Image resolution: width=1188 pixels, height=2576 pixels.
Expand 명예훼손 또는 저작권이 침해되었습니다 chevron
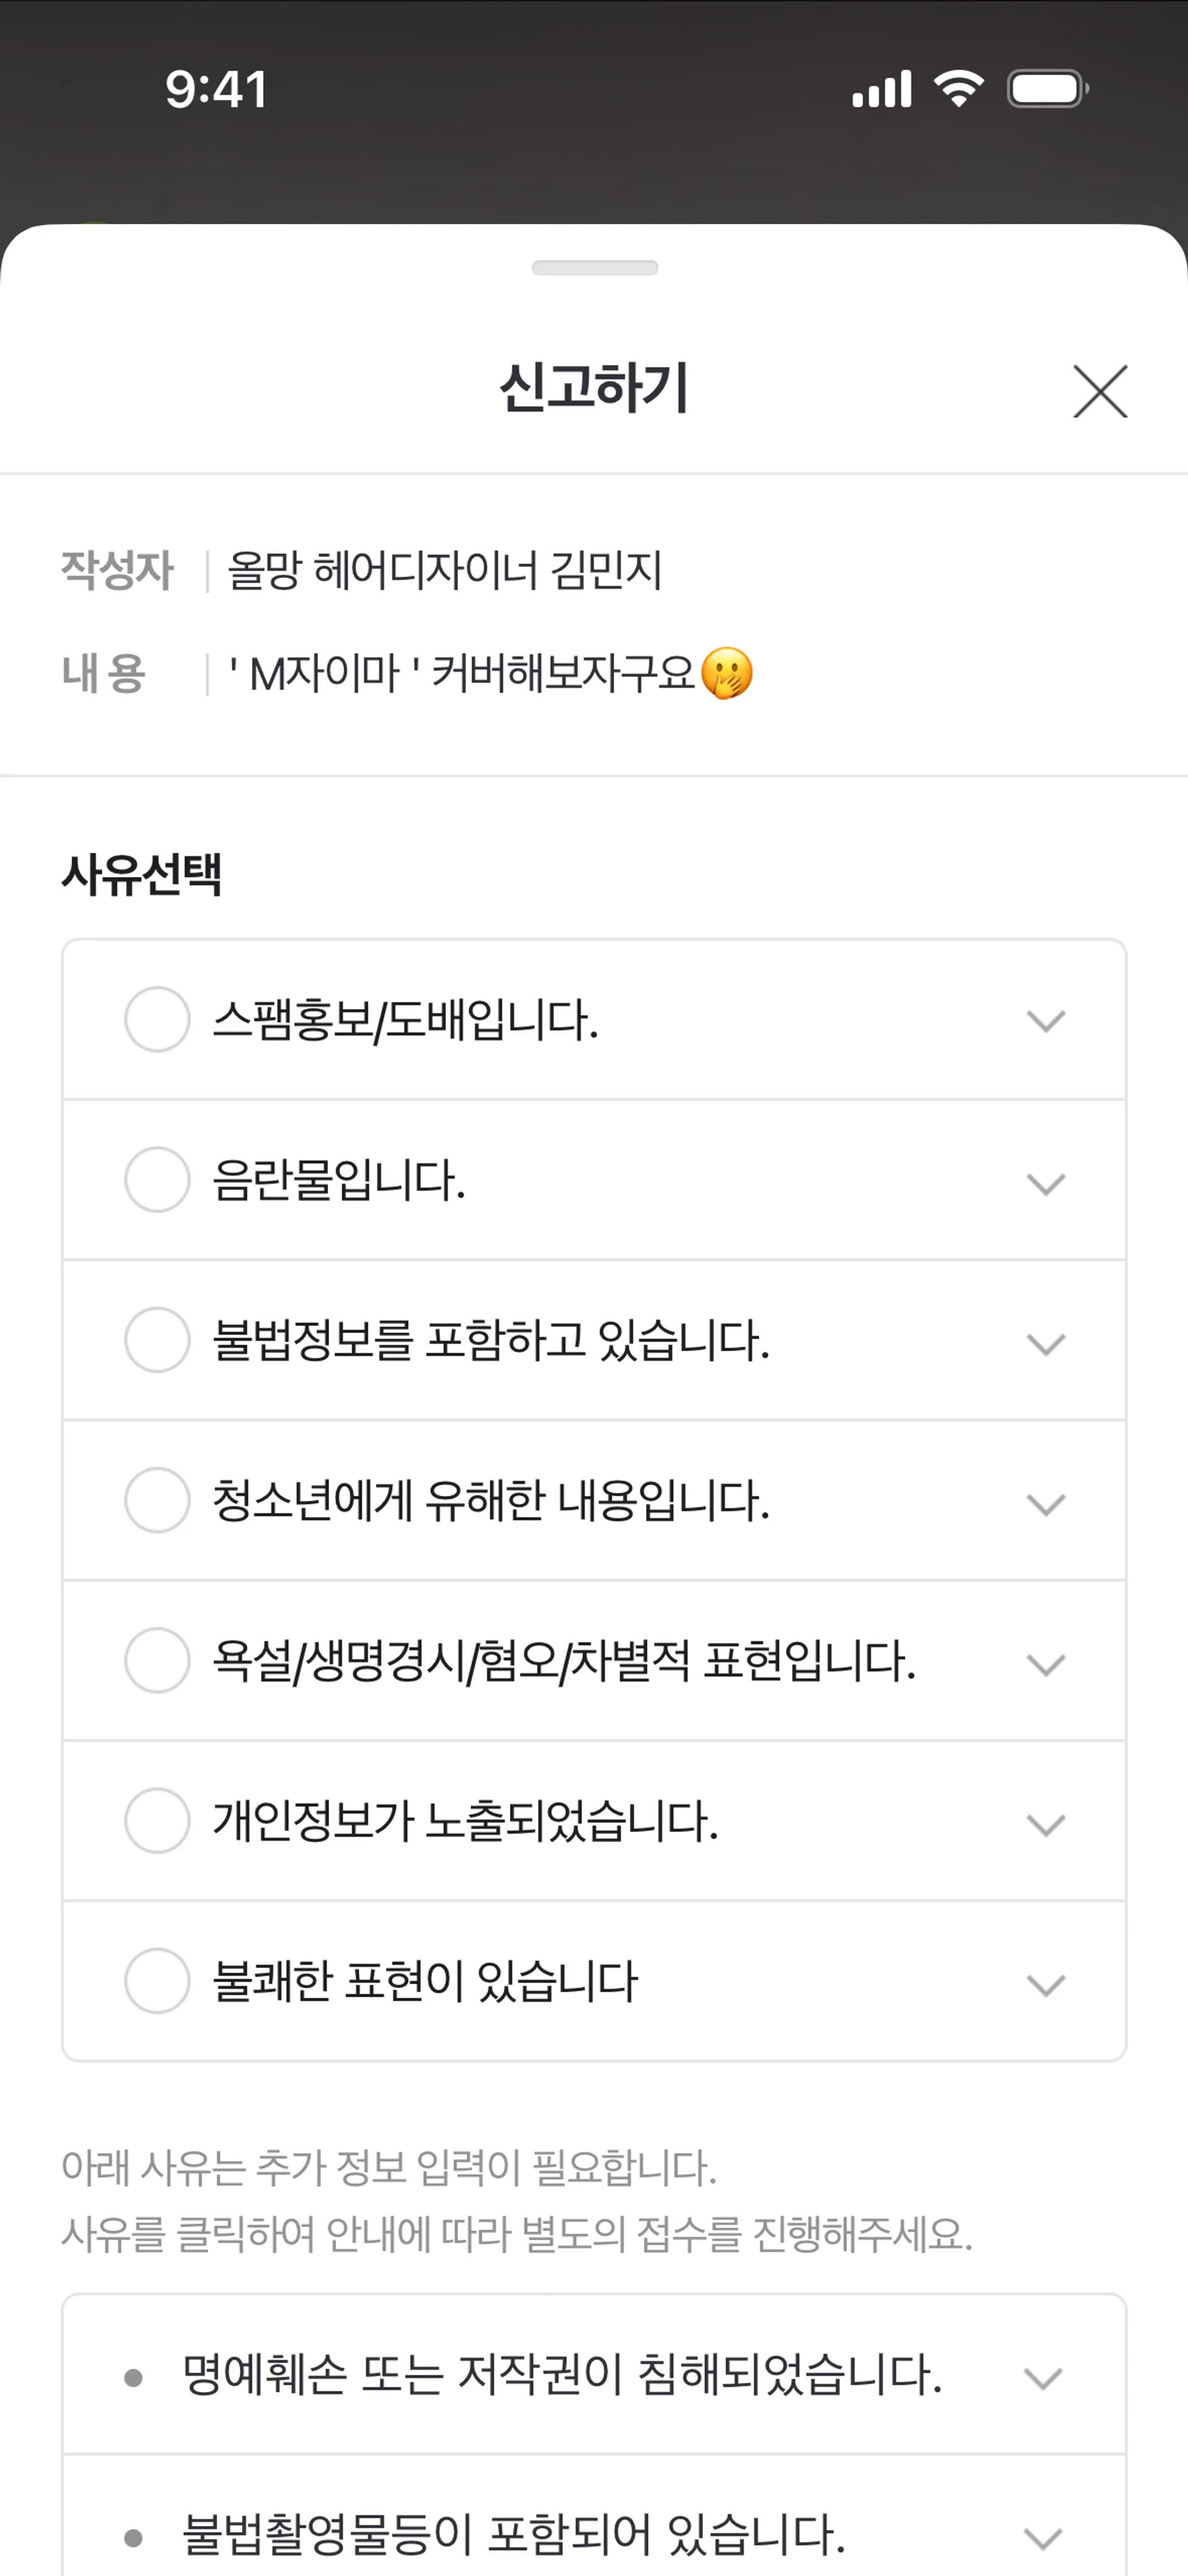tap(1043, 2378)
